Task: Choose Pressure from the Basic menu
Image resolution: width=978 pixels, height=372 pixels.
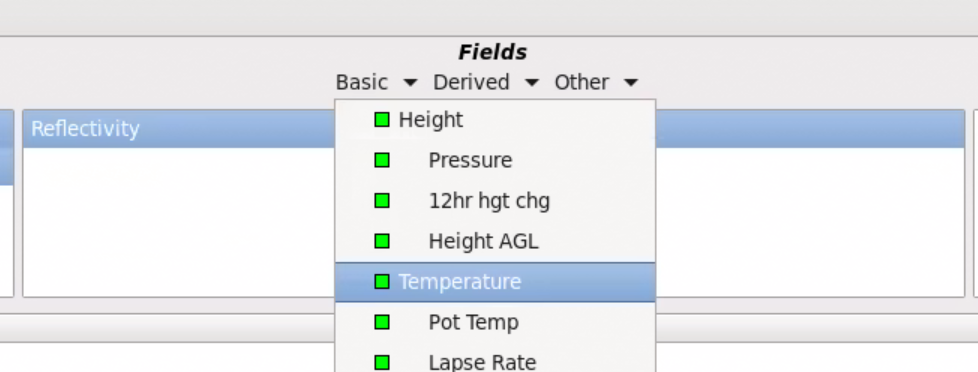Action: coord(495,160)
